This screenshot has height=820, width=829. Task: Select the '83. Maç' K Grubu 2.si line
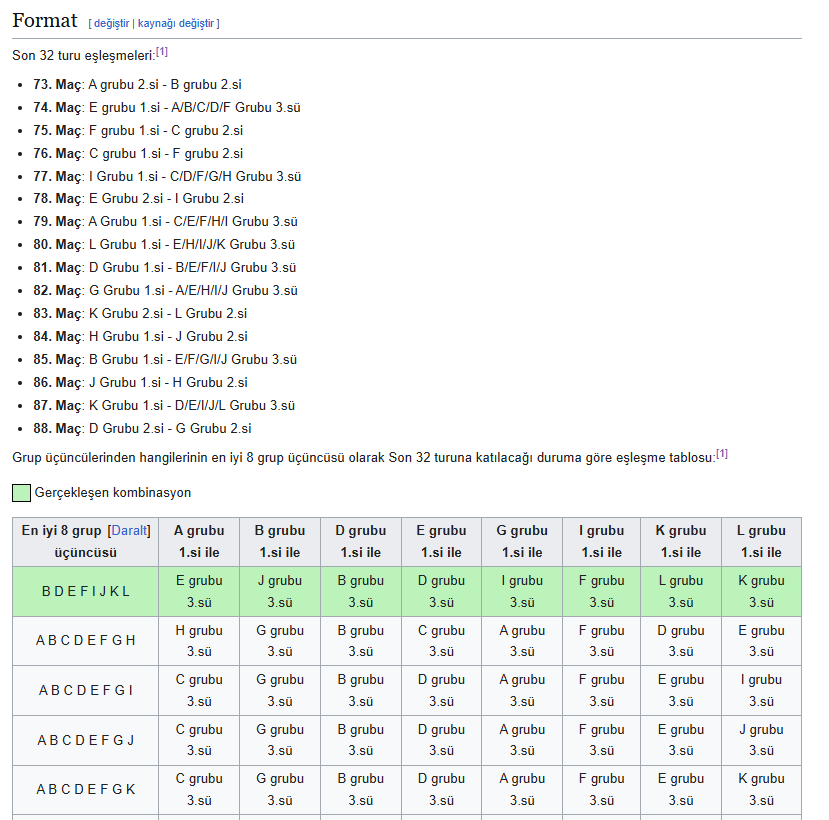(x=140, y=314)
